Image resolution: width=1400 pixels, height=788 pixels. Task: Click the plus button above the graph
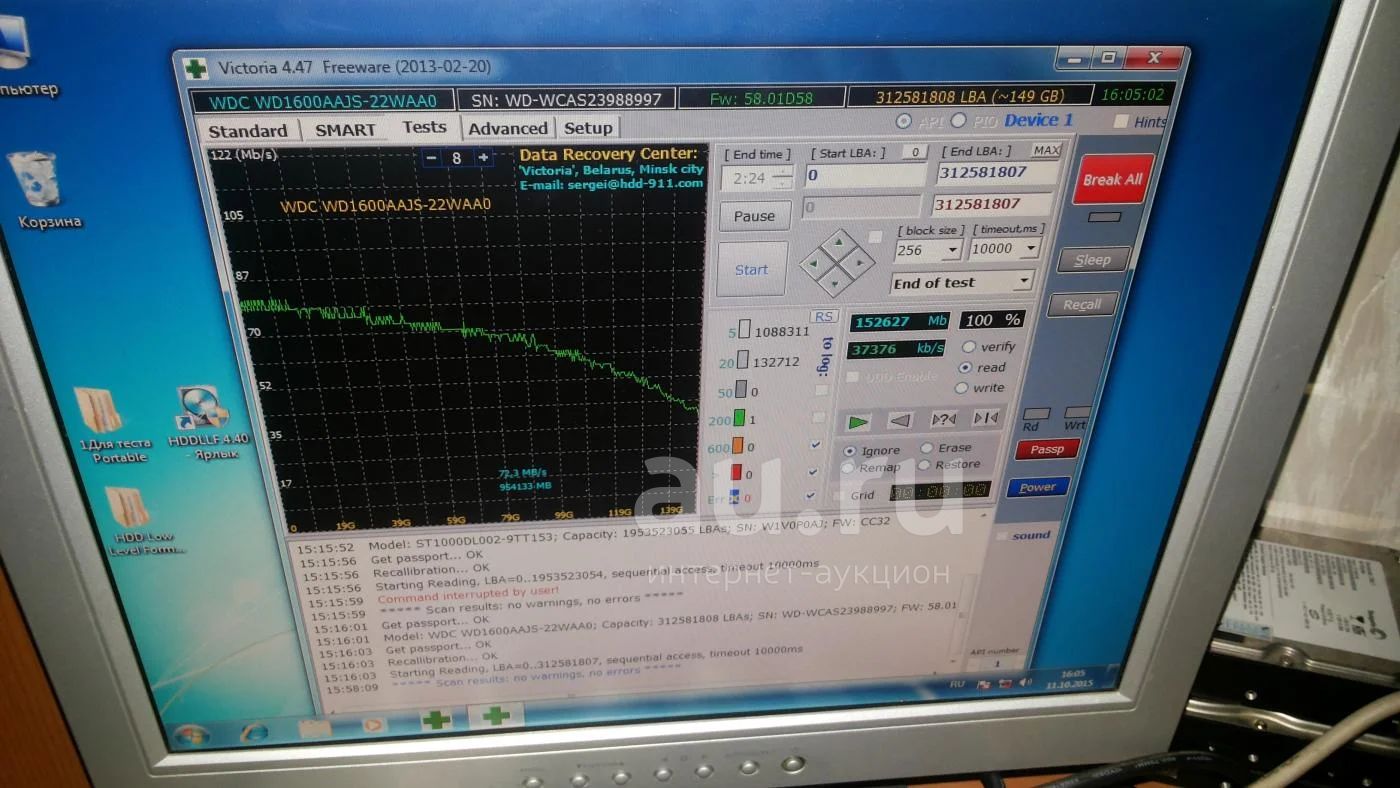click(x=483, y=157)
